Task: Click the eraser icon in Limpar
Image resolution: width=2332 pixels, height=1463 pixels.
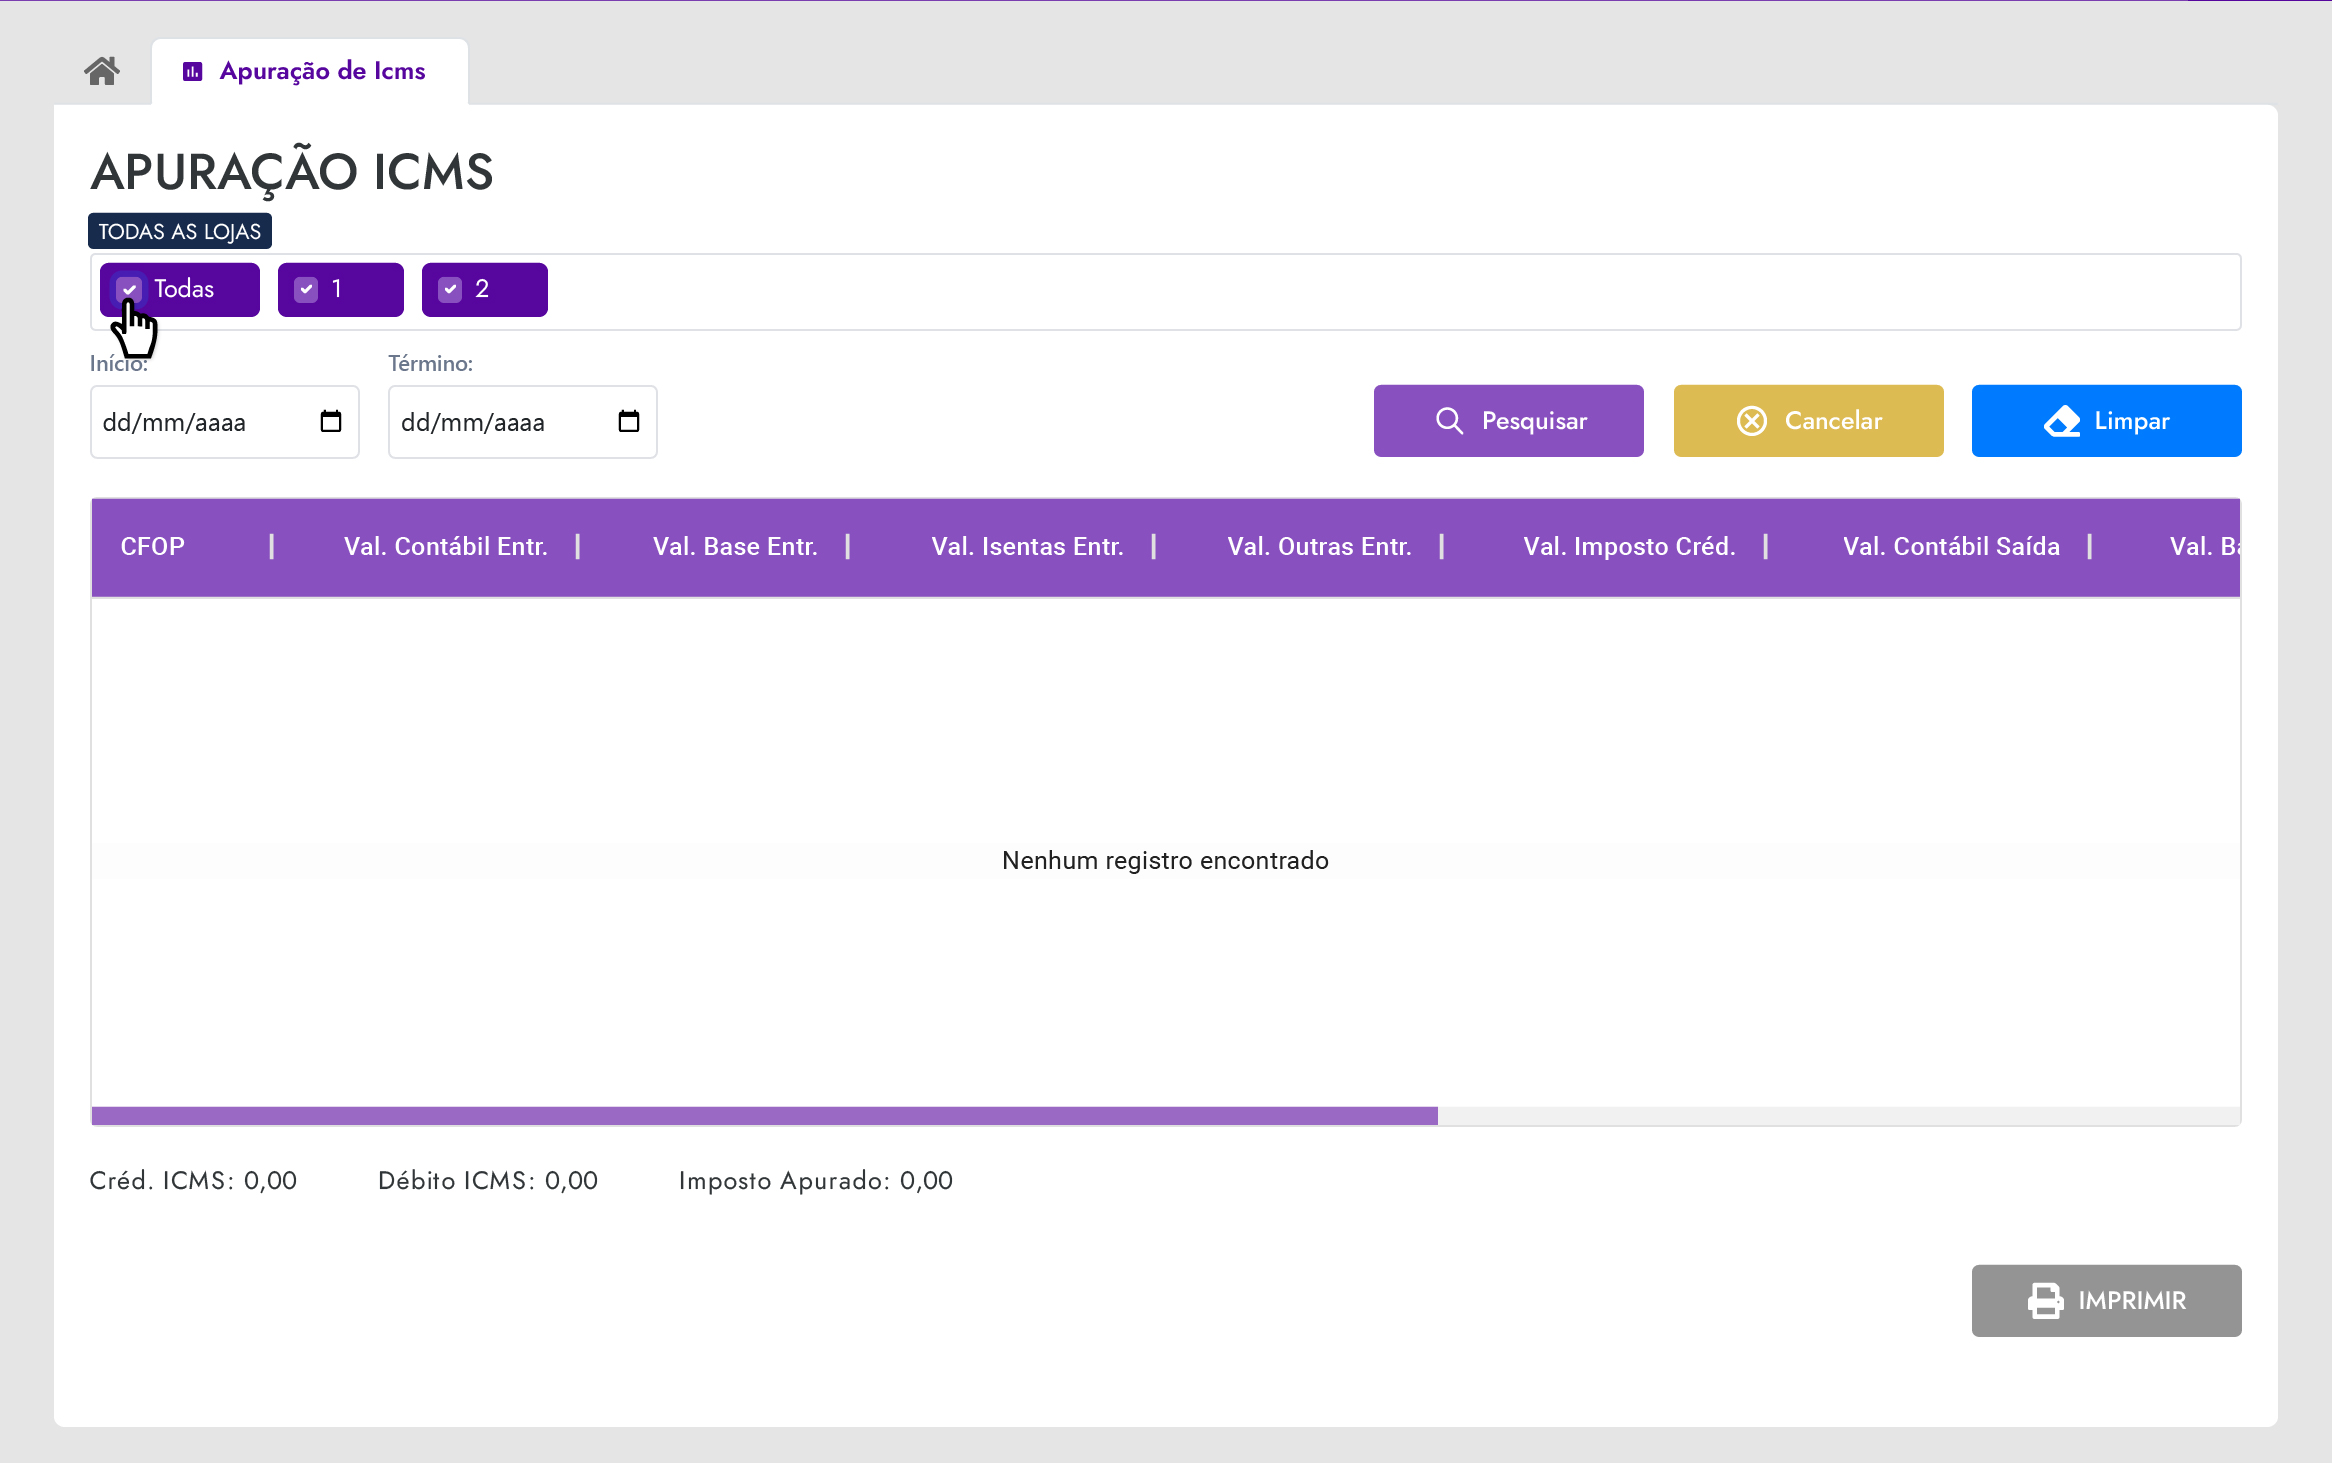Action: pyautogui.click(x=2061, y=421)
